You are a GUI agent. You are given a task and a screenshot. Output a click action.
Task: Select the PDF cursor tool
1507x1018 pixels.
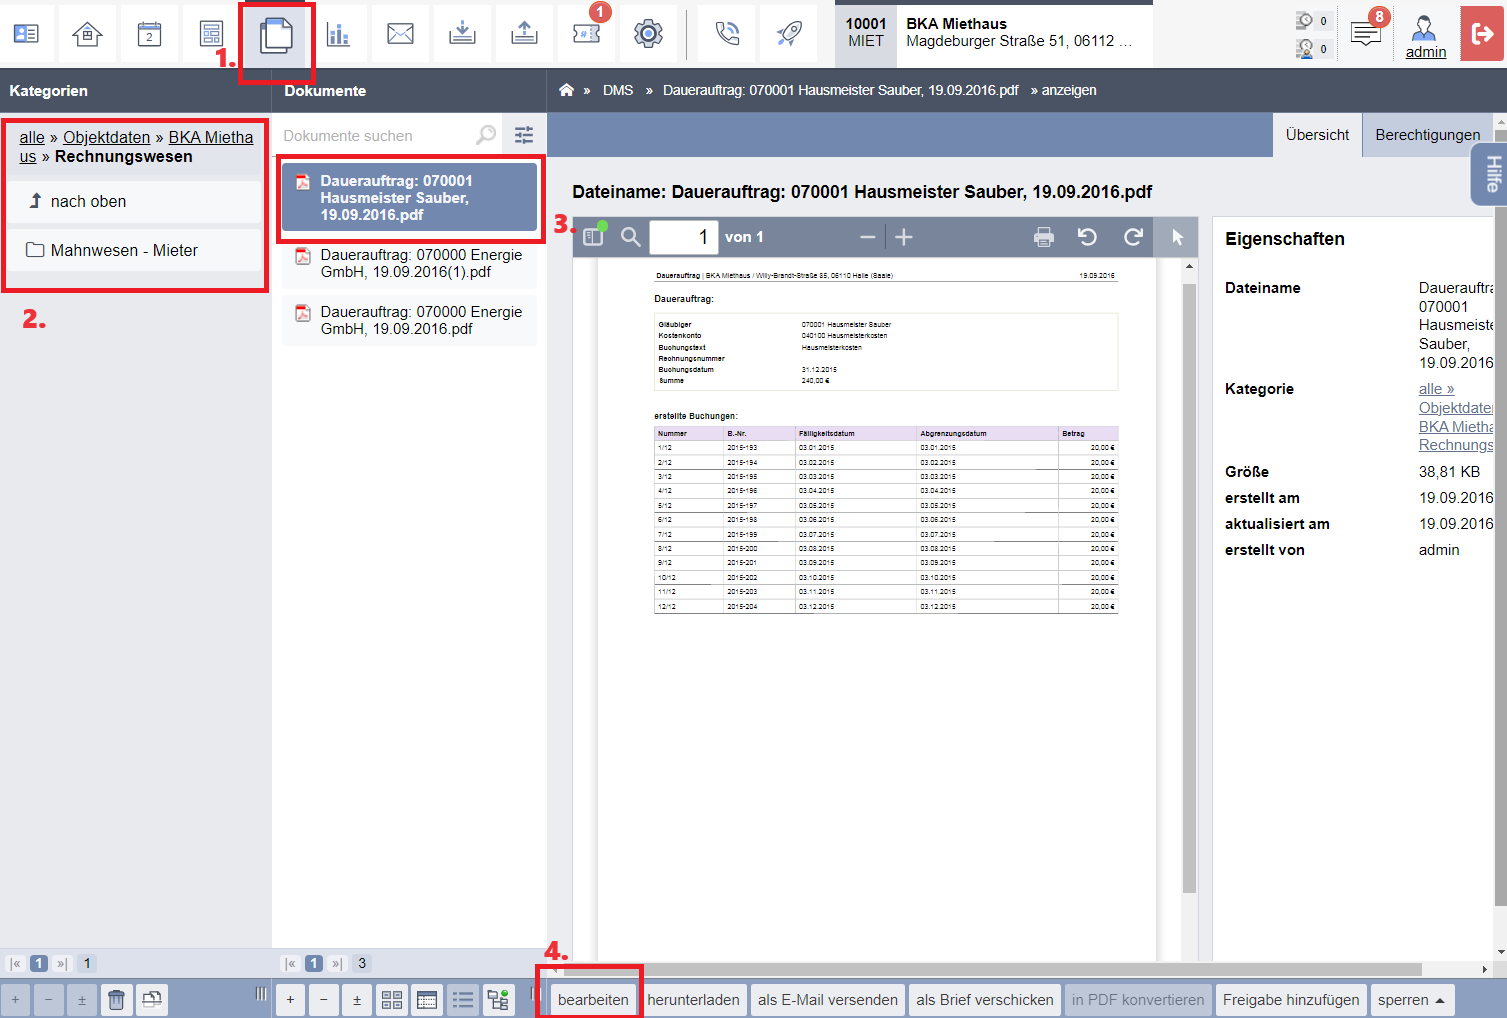[x=1177, y=237]
